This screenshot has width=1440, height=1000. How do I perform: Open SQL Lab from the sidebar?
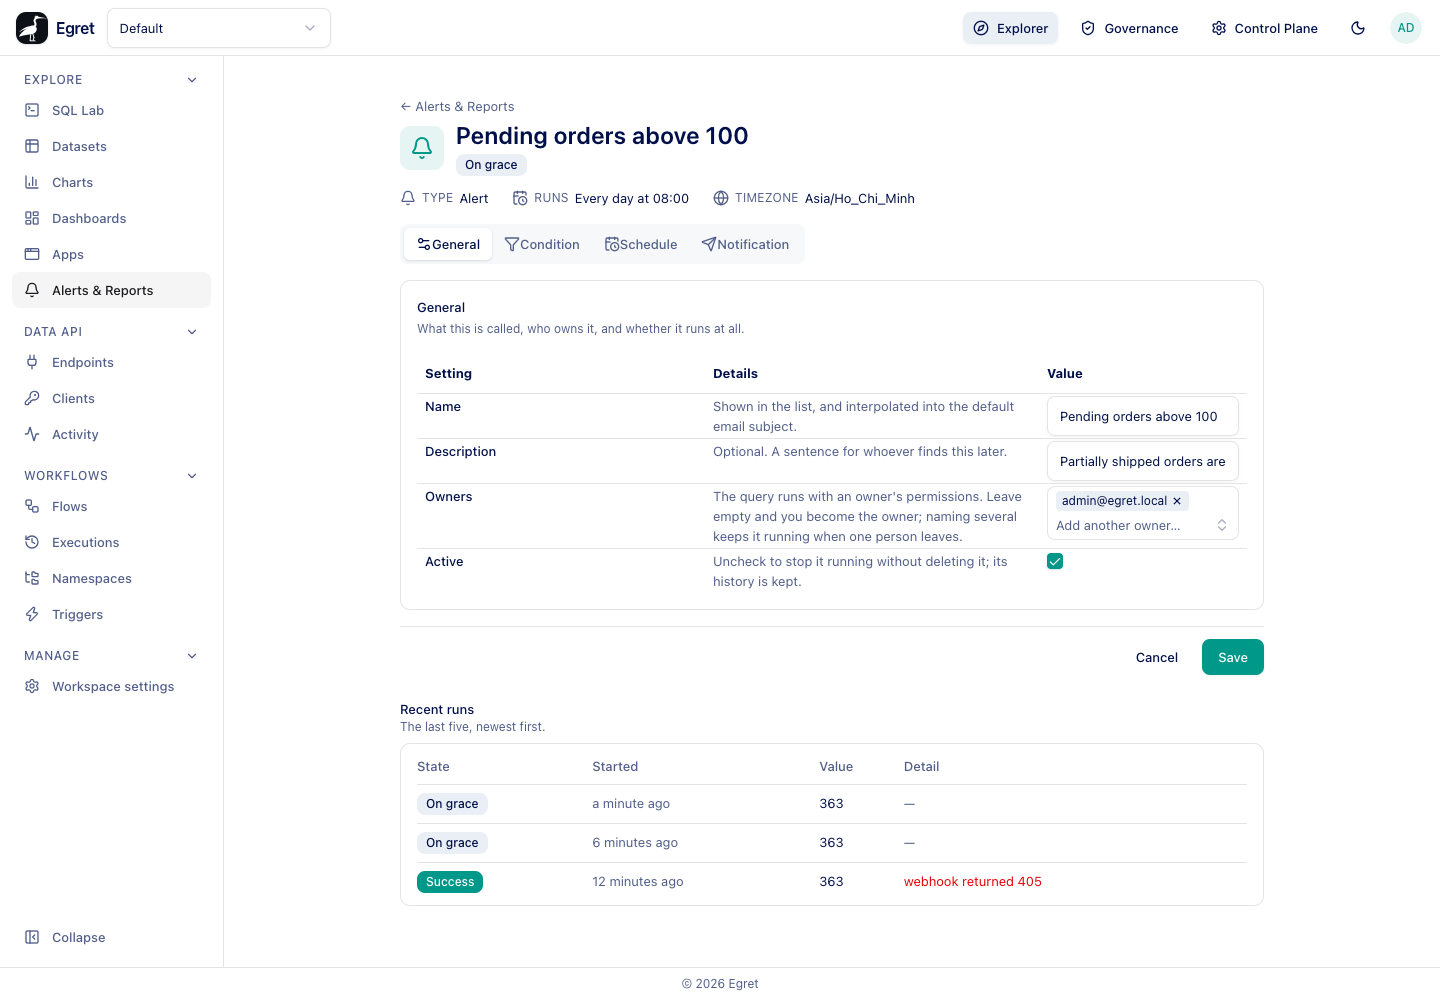point(111,110)
